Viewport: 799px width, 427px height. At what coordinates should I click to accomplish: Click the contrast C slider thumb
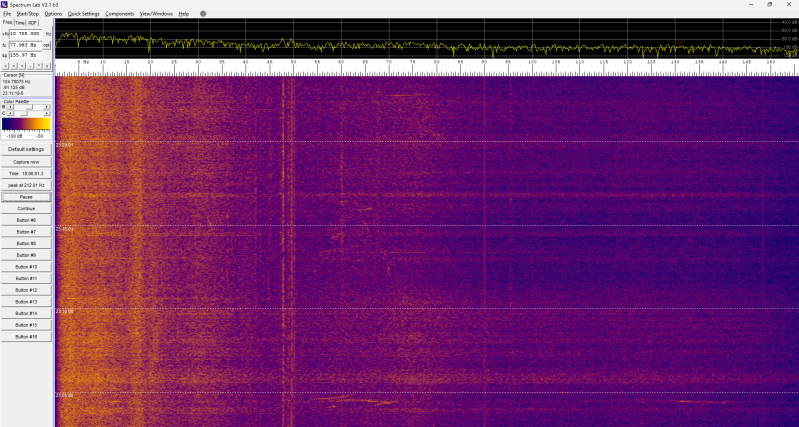pos(24,113)
